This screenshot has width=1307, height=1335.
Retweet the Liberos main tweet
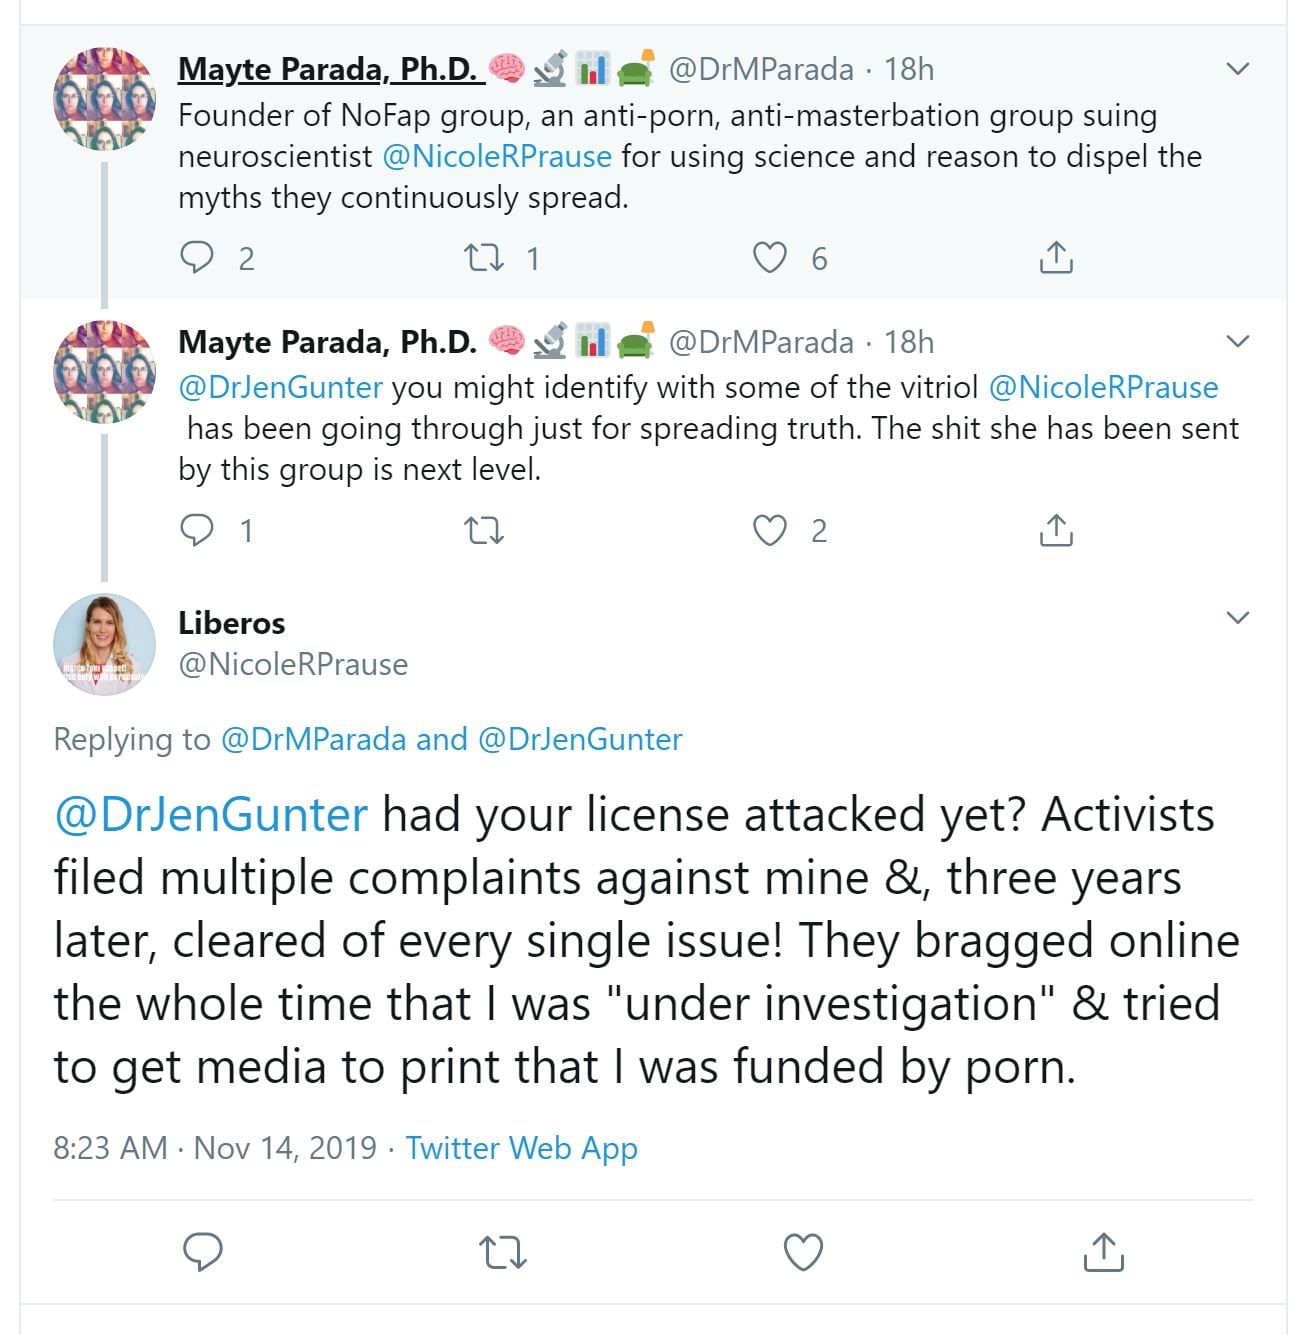tap(502, 1252)
